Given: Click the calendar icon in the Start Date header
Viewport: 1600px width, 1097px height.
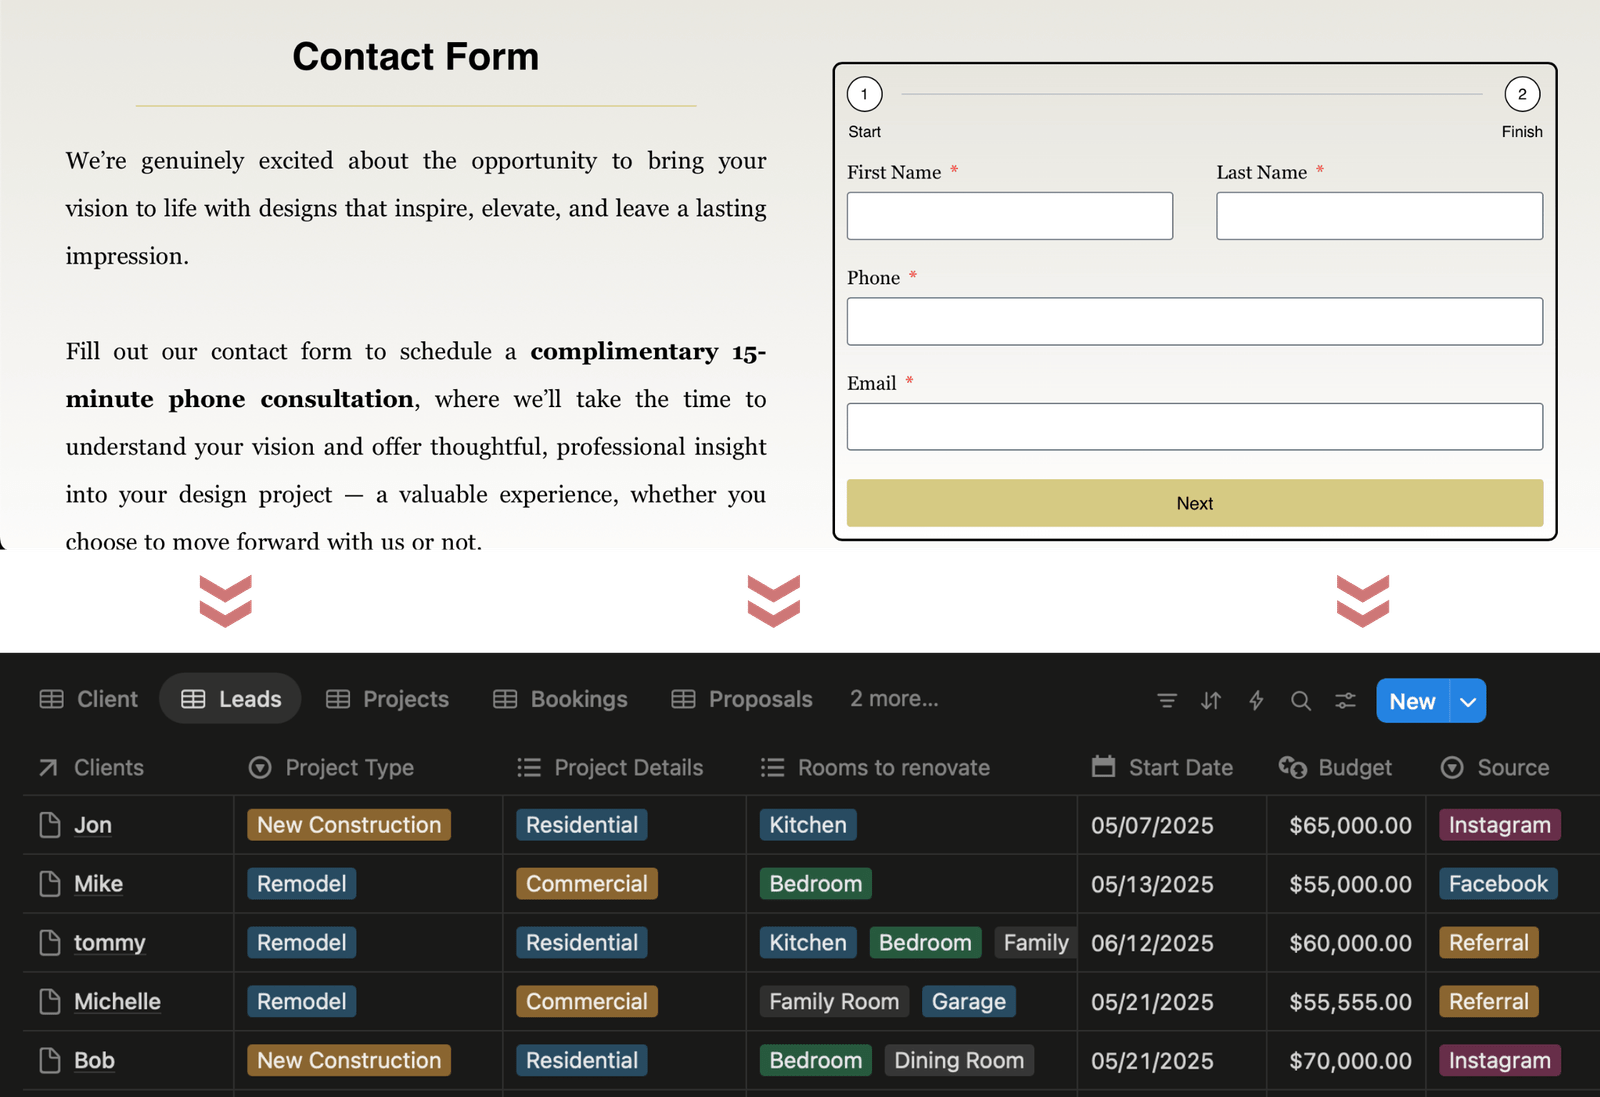Looking at the screenshot, I should coord(1103,767).
